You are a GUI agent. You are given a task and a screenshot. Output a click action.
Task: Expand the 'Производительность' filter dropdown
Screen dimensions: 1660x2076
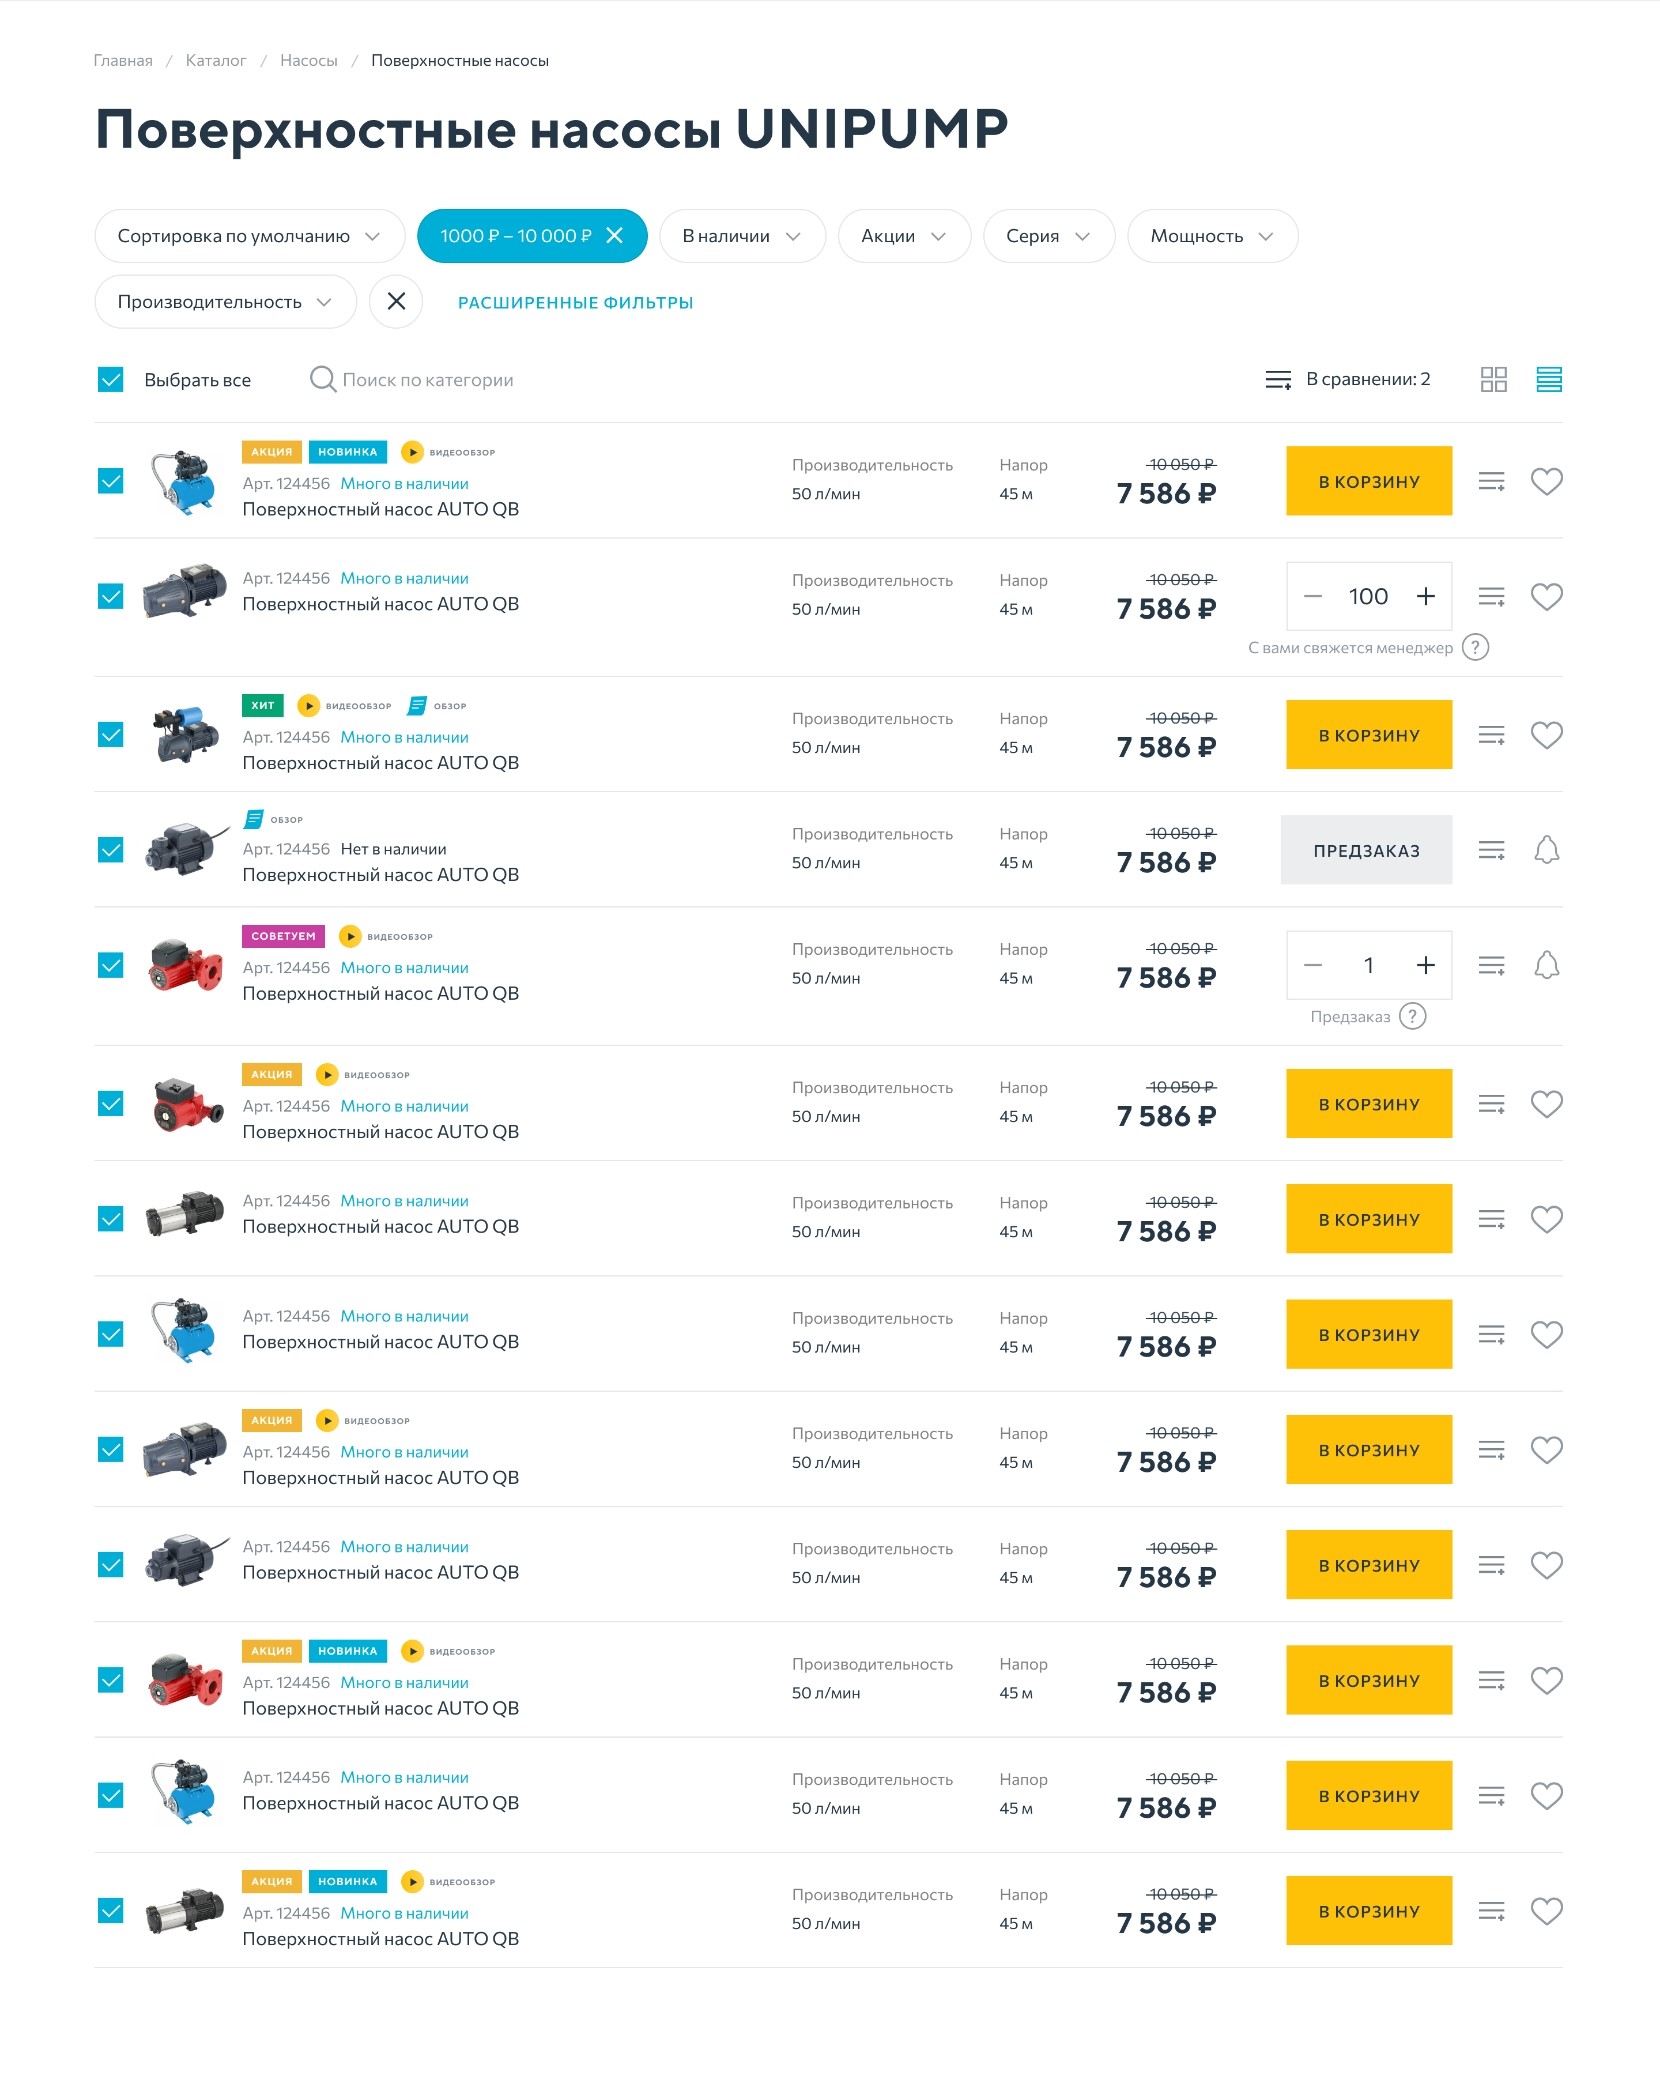pyautogui.click(x=225, y=302)
